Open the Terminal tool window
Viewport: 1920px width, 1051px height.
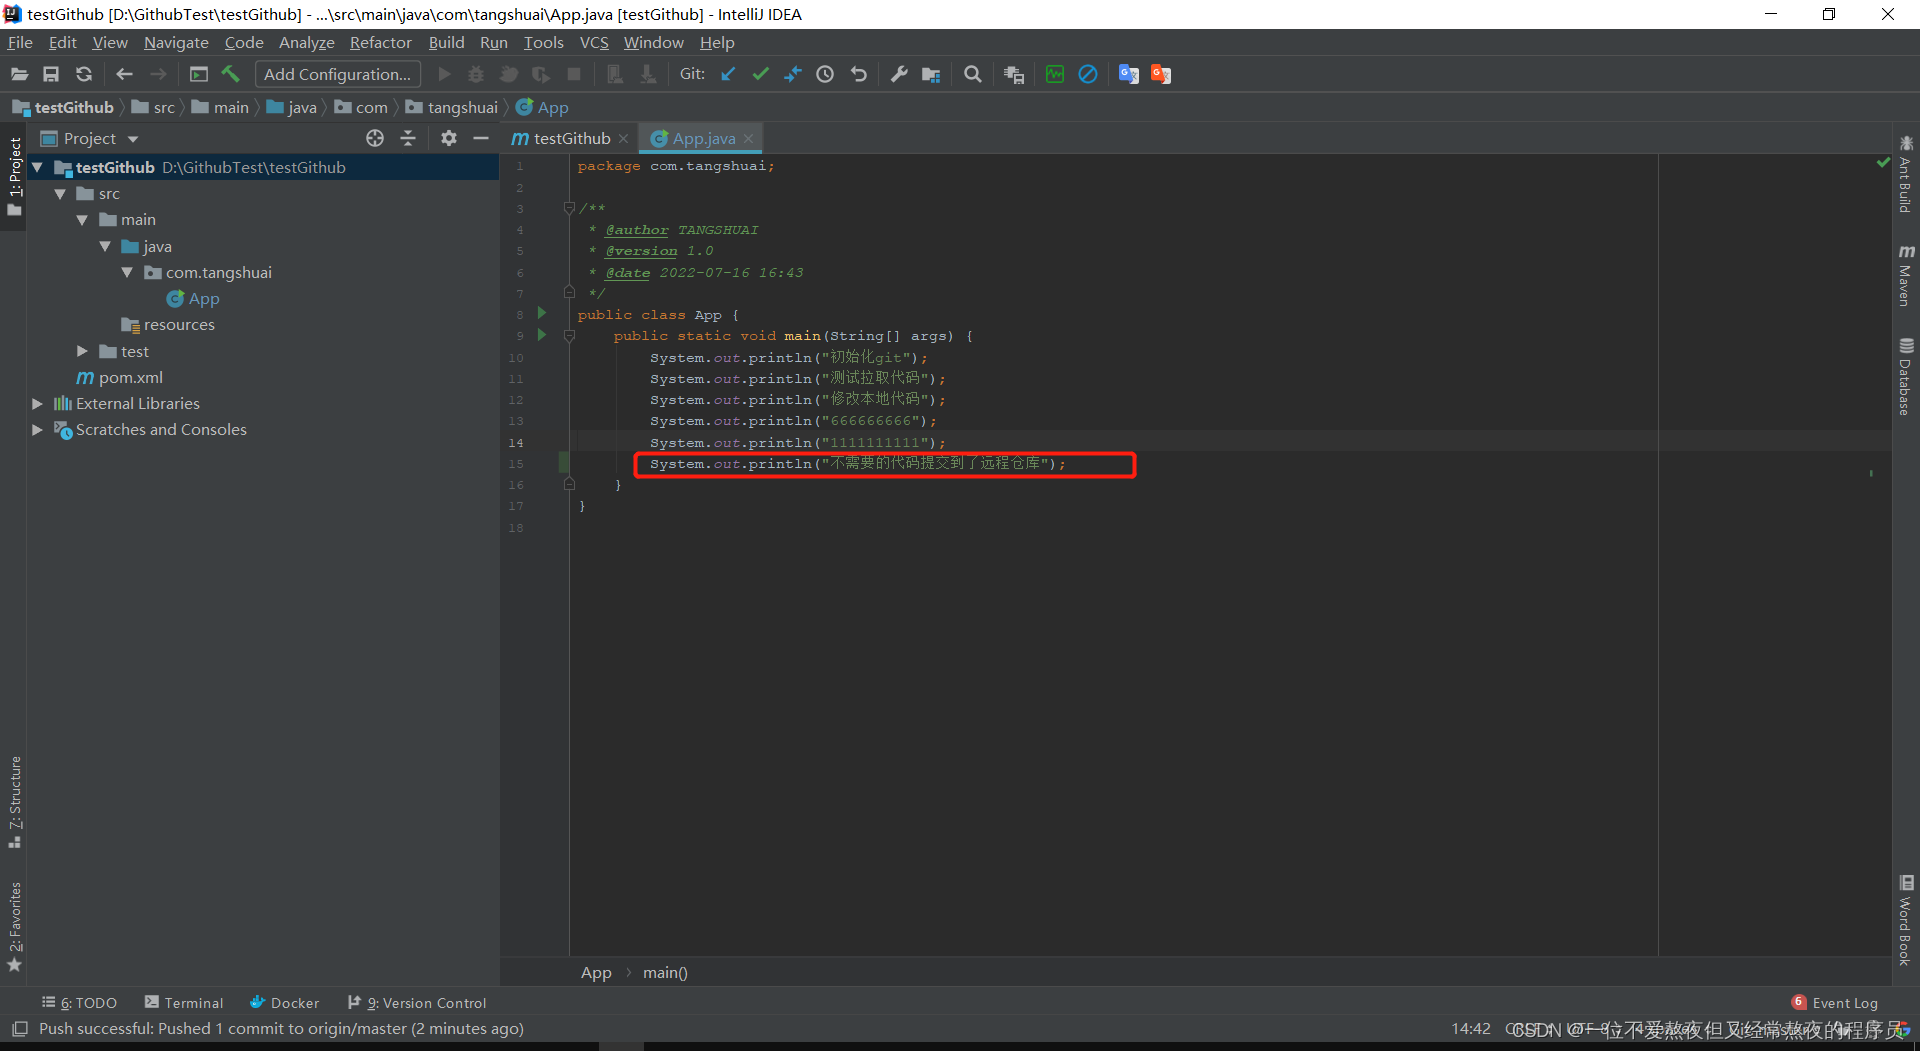click(x=184, y=1003)
